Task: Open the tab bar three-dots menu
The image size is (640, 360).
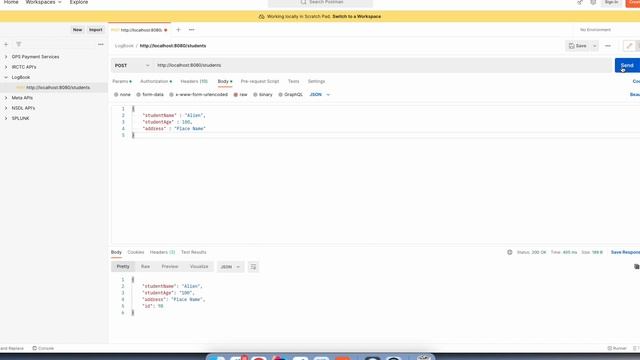Action: [x=191, y=30]
